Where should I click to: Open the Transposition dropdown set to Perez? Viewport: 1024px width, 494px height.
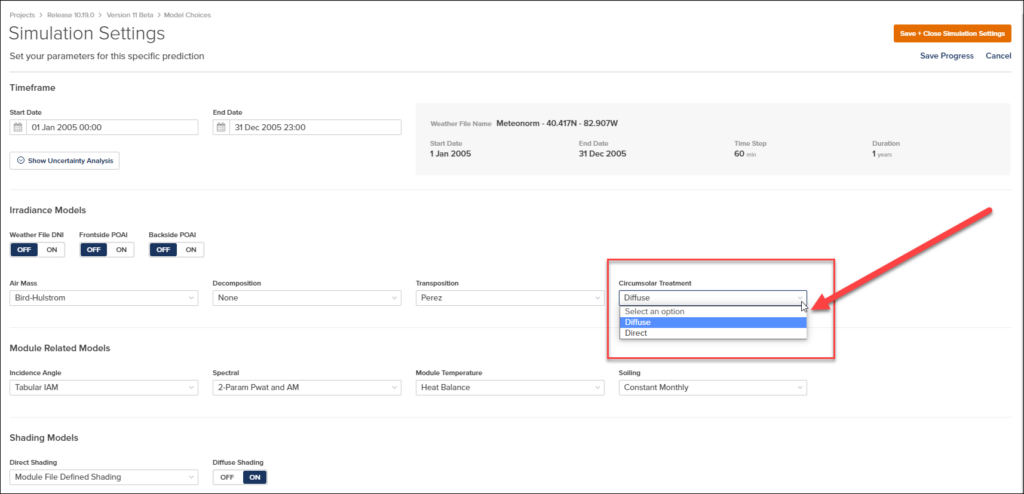coord(510,298)
